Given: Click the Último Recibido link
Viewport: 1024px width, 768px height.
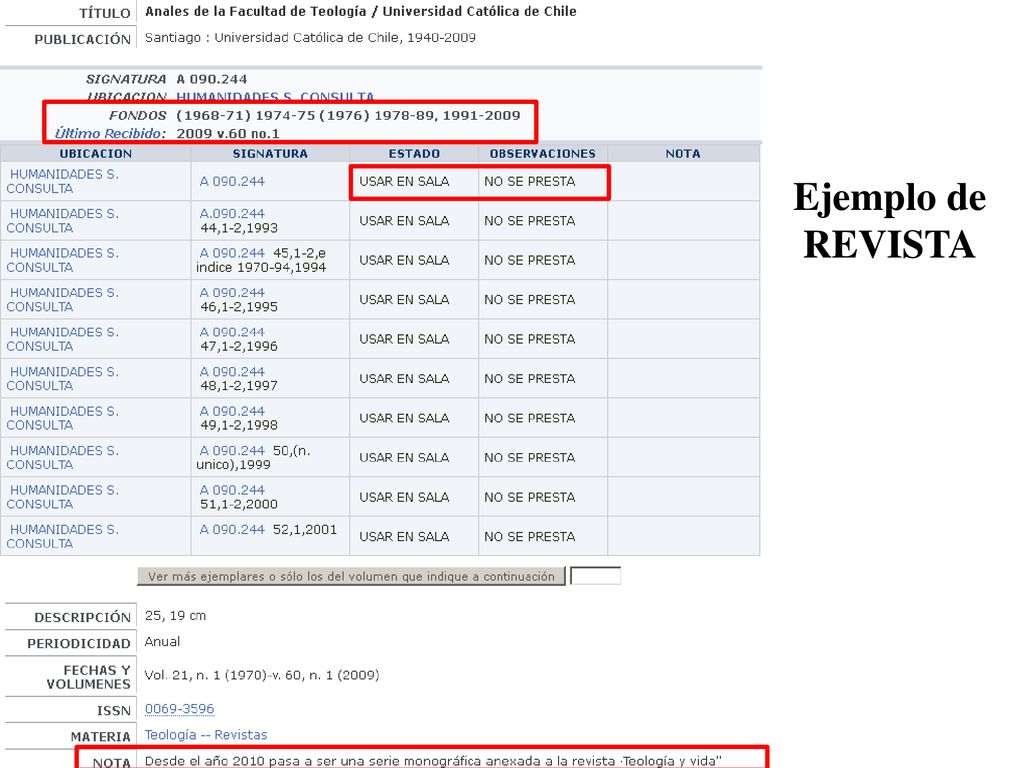Looking at the screenshot, I should (x=110, y=133).
